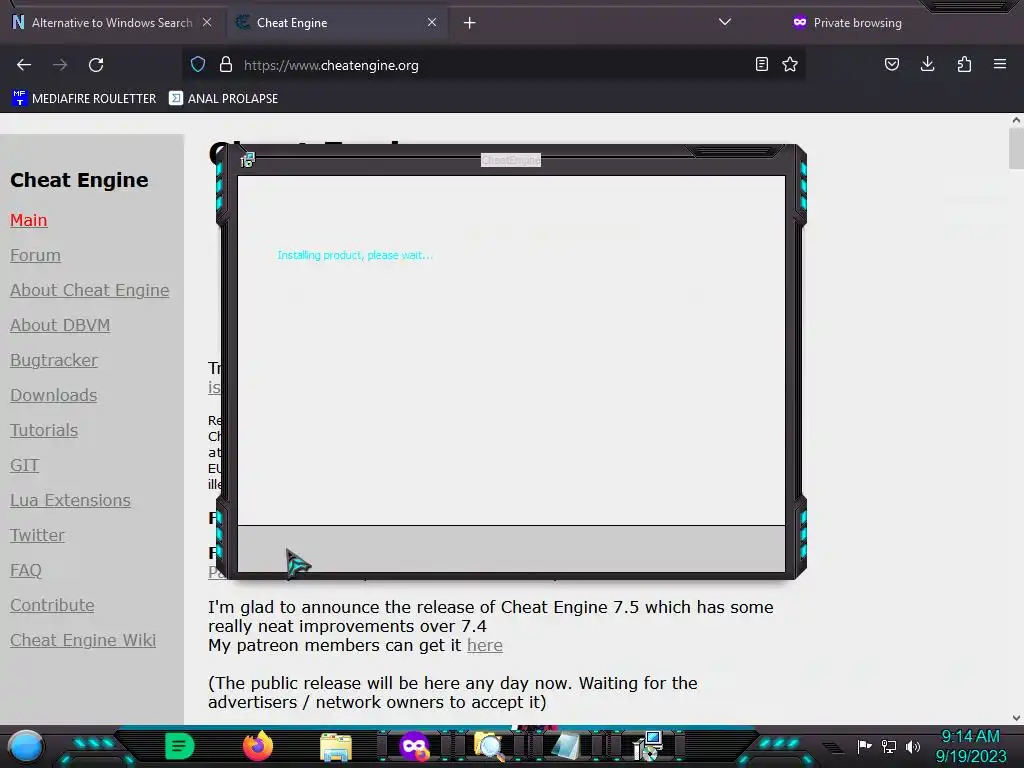Open the Lua Extensions link

[x=71, y=500]
